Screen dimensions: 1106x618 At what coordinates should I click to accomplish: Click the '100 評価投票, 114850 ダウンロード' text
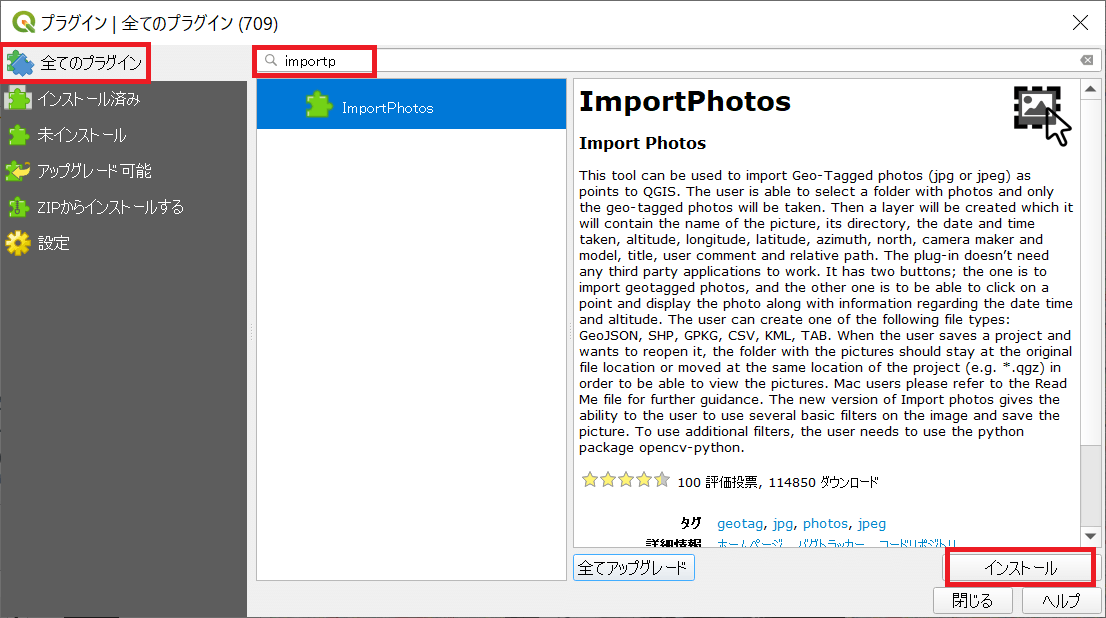[x=778, y=483]
